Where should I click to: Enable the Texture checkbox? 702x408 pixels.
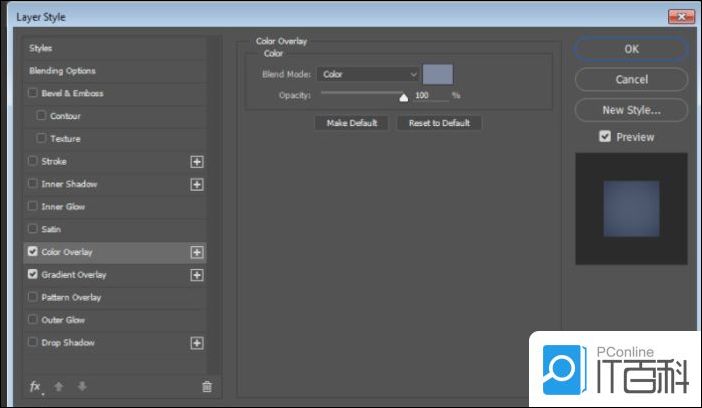[41, 138]
